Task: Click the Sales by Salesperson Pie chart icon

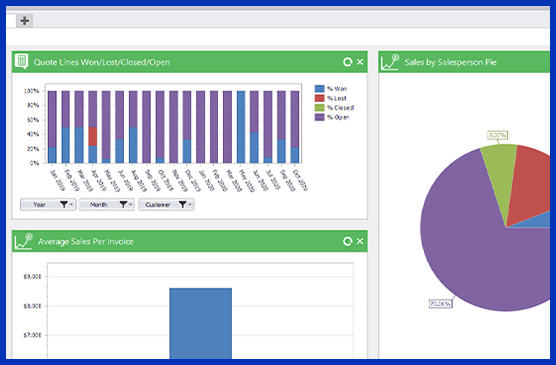Action: click(390, 62)
